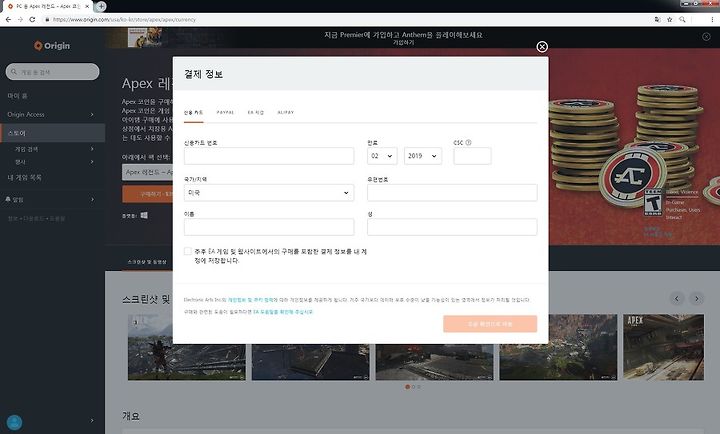Click the last name input field

click(x=452, y=227)
